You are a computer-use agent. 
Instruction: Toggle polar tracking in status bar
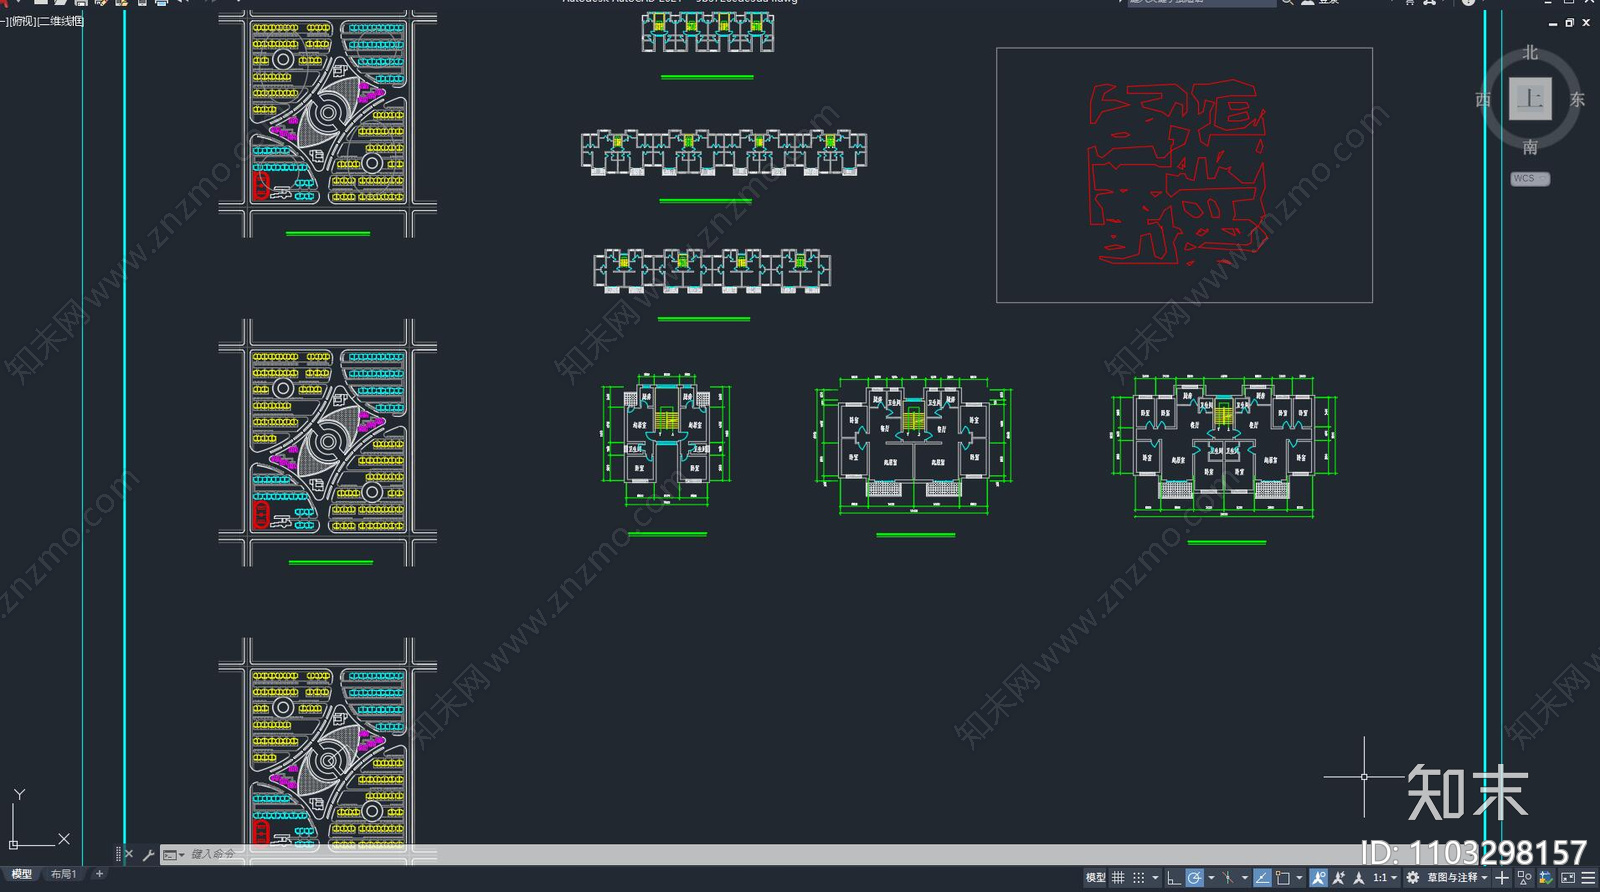tap(1194, 878)
